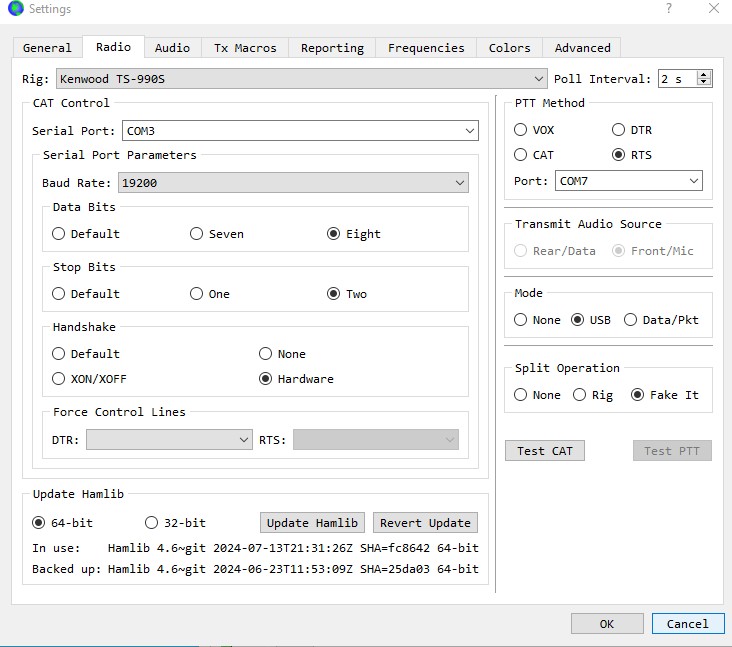Set Split Operation to Rig
732x647 pixels.
click(593, 395)
